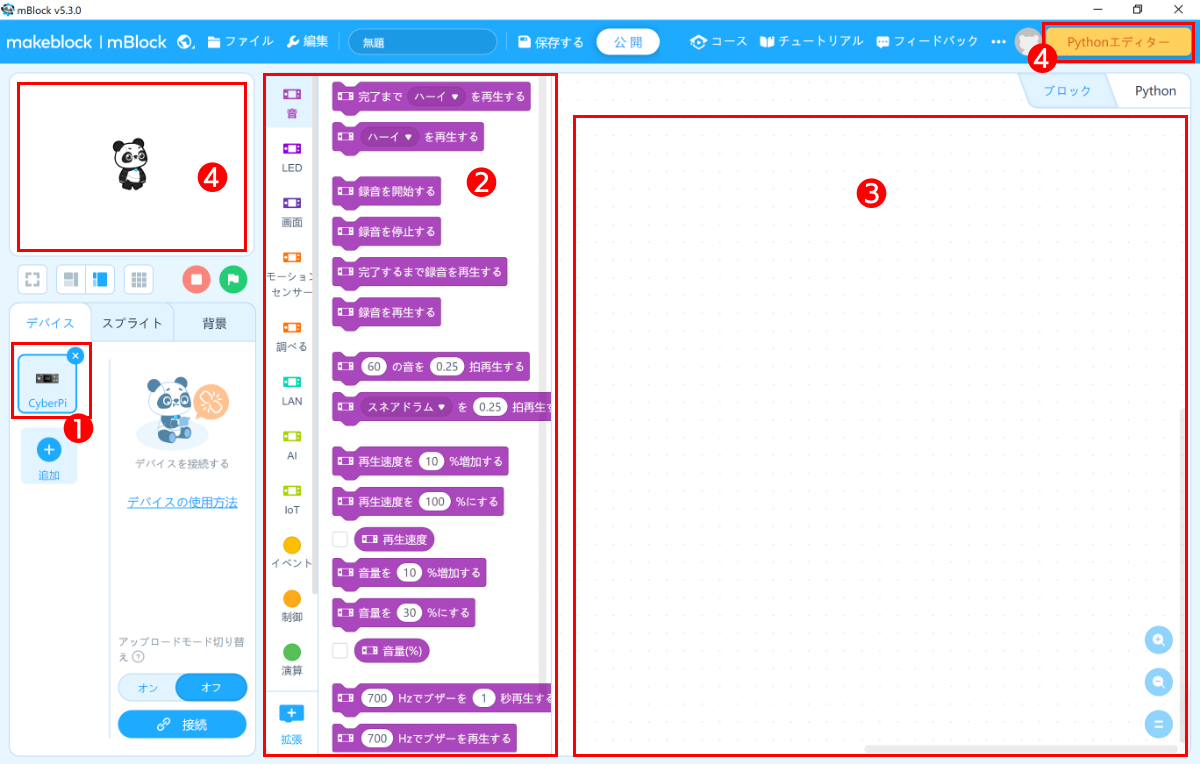The image size is (1200, 764).
Task: Click the 700 Hz field in buzzer seconds block
Action: (x=378, y=698)
